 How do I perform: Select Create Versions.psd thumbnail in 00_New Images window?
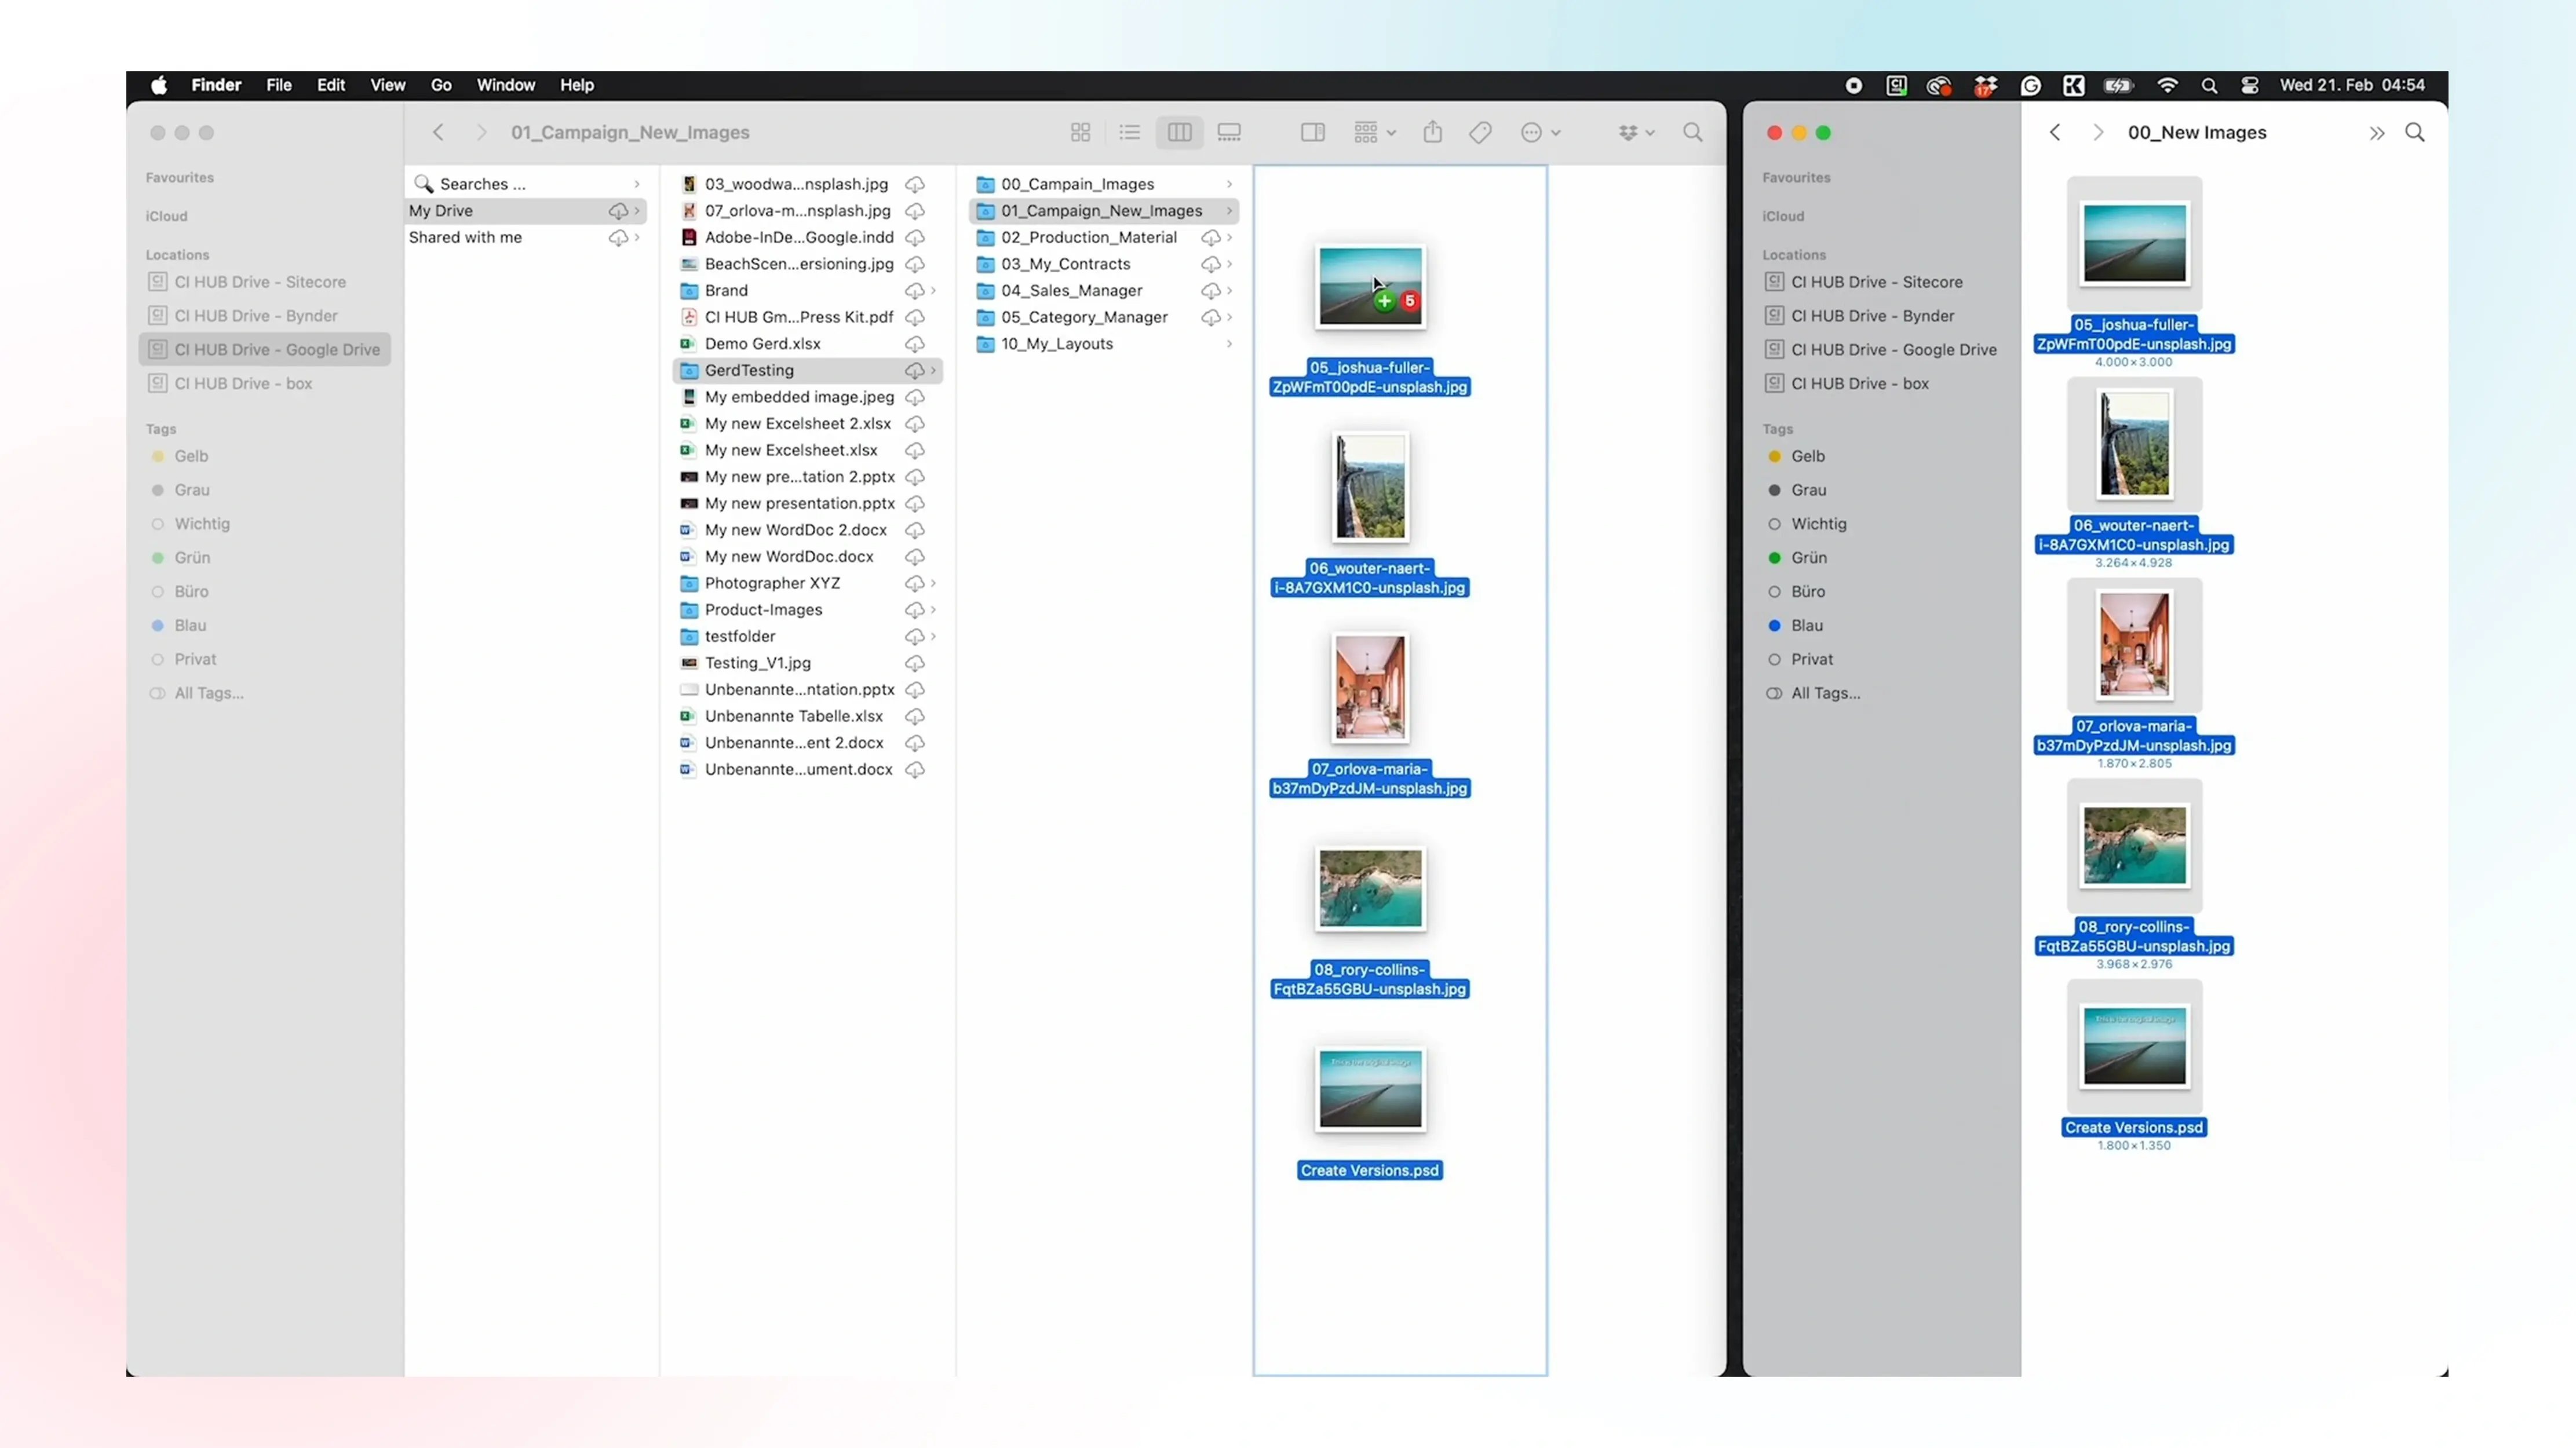click(2134, 1046)
